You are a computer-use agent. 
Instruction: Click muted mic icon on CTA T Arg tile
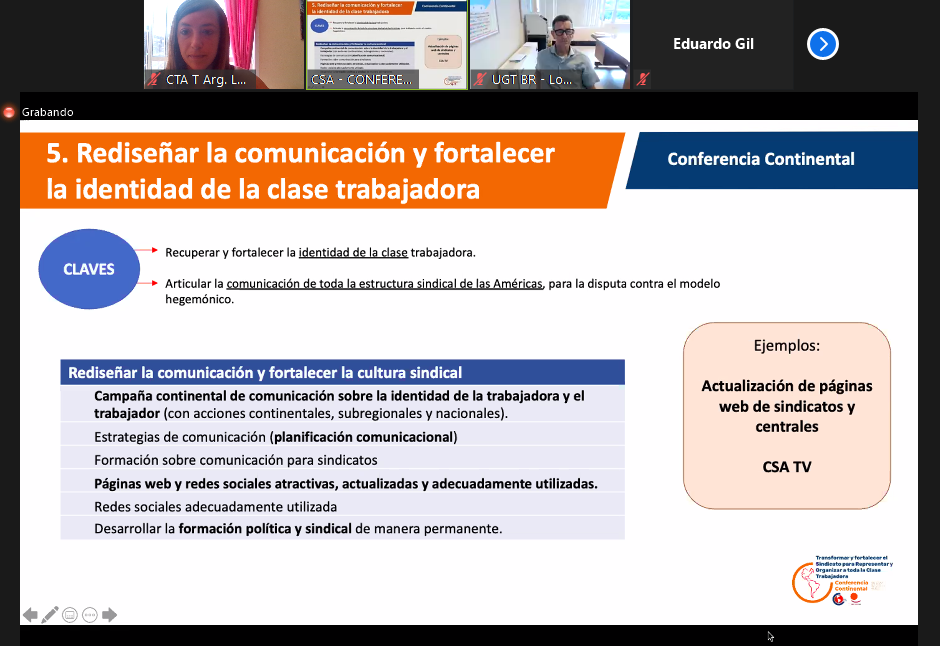[154, 80]
